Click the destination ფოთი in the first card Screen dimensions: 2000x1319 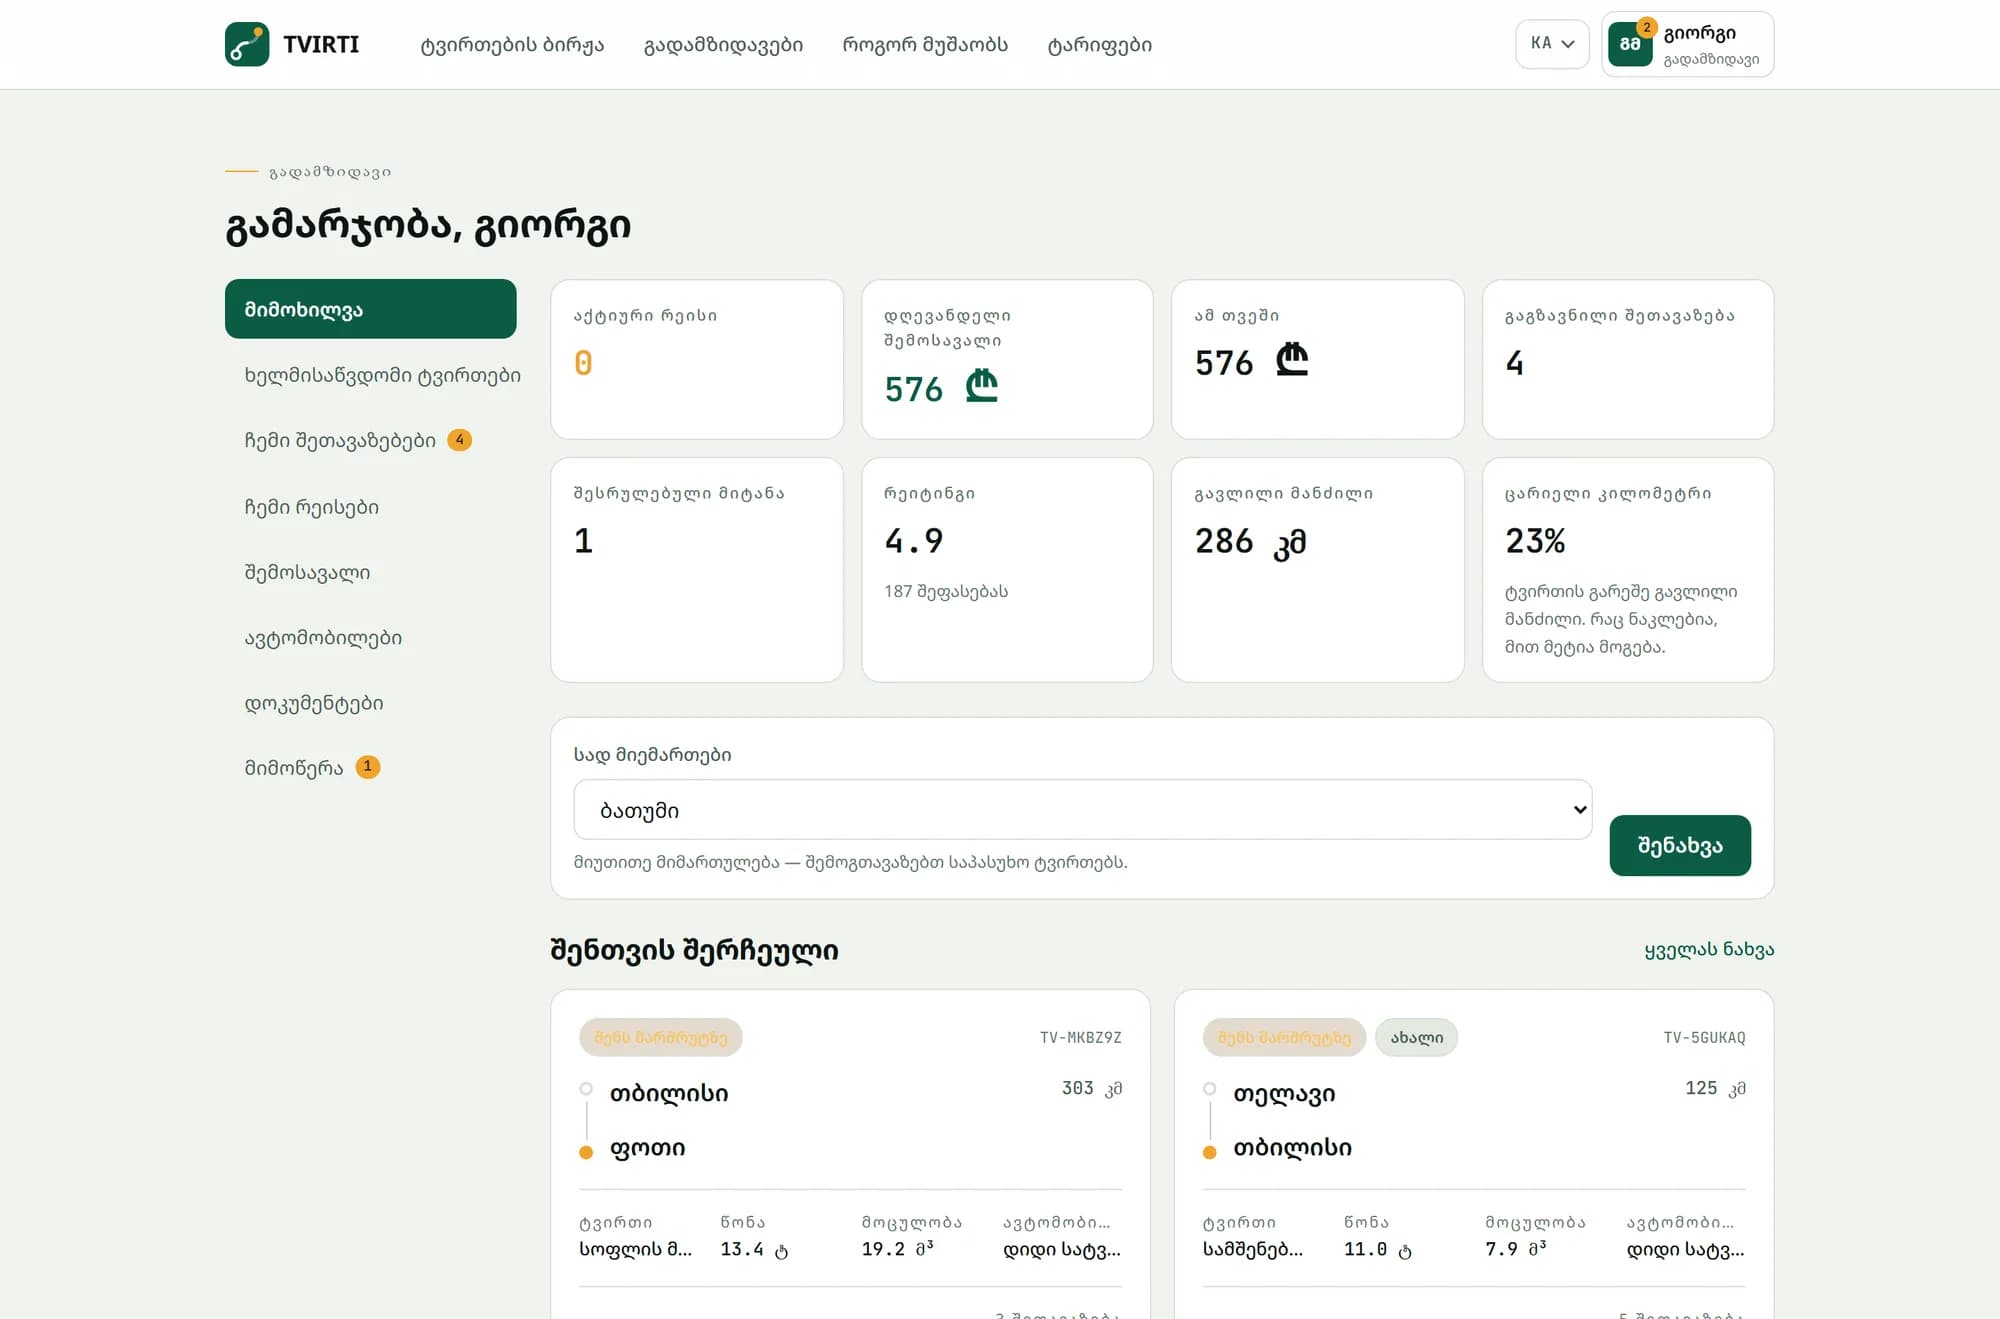[x=647, y=1148]
